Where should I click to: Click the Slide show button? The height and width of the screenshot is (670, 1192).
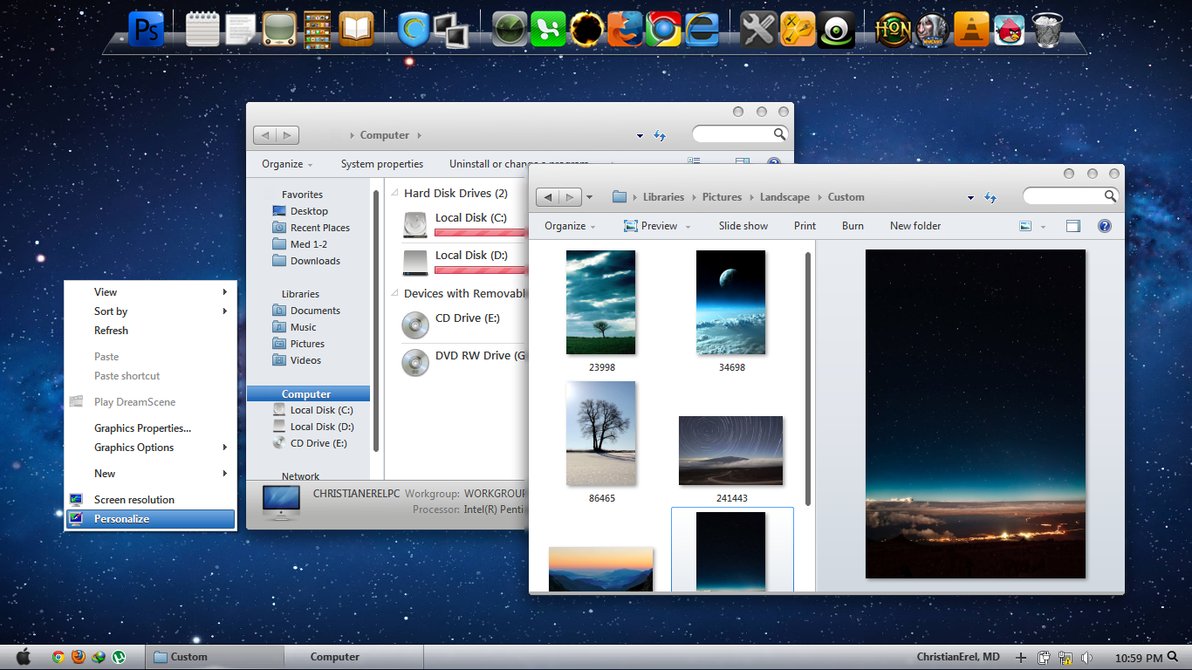click(x=743, y=226)
